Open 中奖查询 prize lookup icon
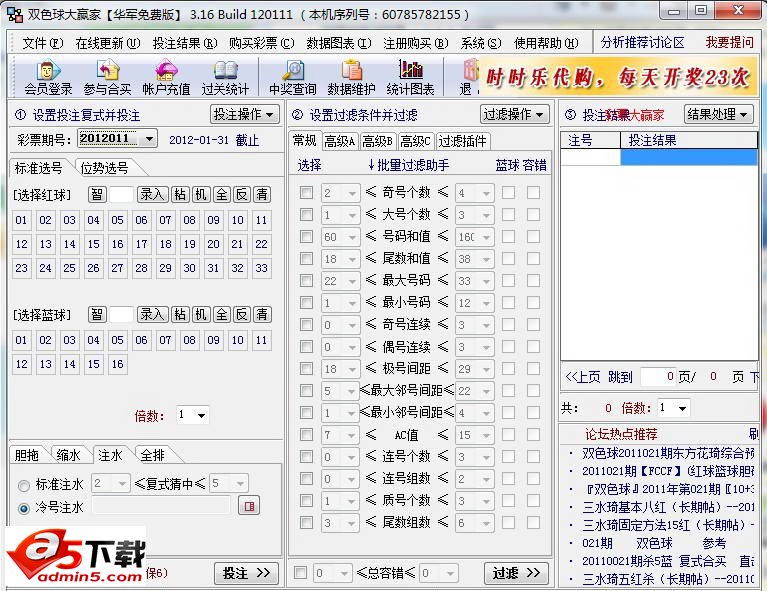 coord(292,76)
